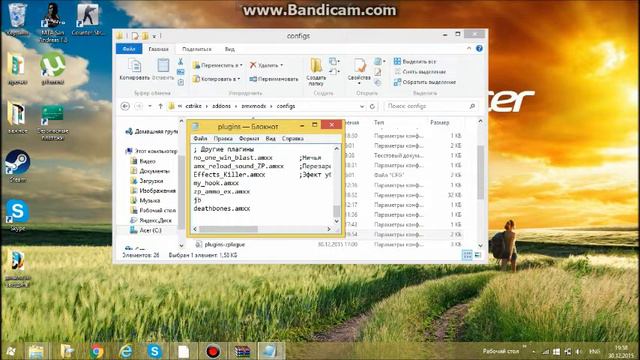Click the Переименовать rename button
Viewport: 640px width, 360px height.
273,79
